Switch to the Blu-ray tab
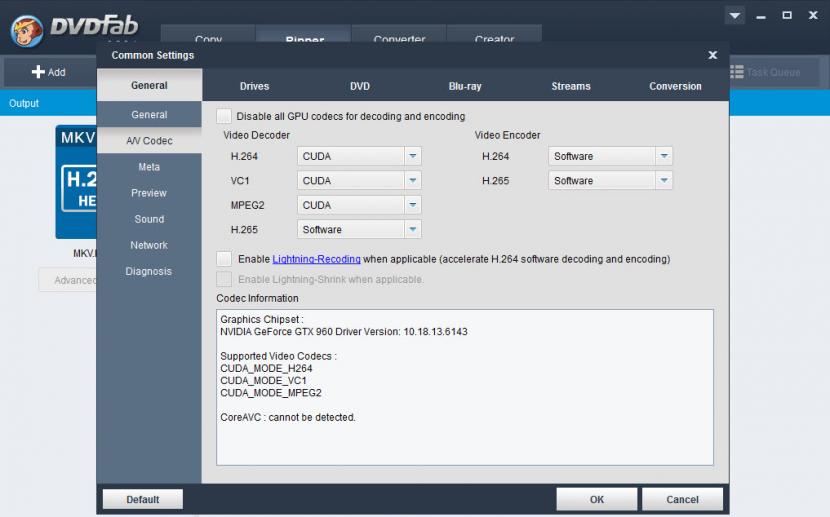 tap(465, 86)
